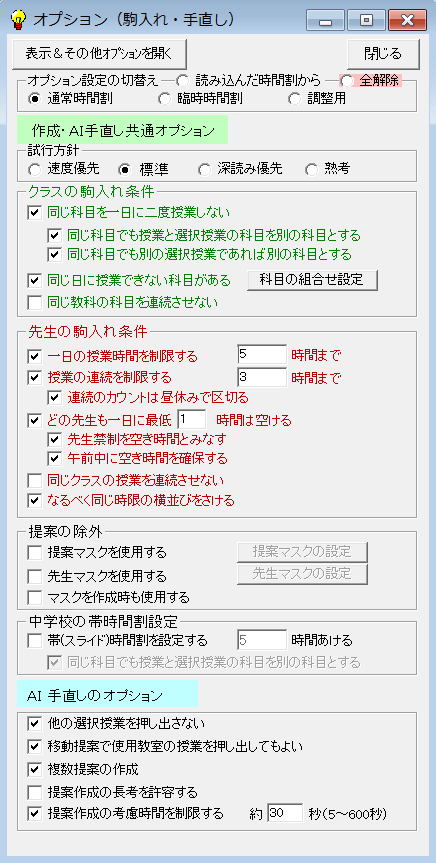The width and height of the screenshot is (436, 863).
Task: Open 科目の組合せ設定 button
Action: (x=313, y=280)
